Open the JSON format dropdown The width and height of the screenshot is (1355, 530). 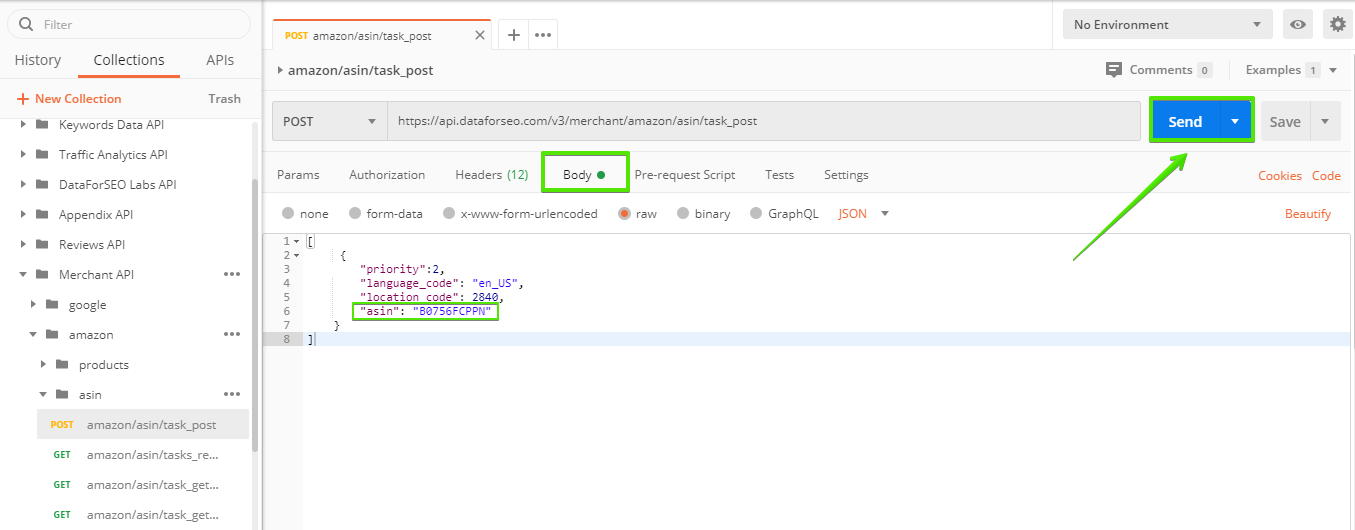pyautogui.click(x=864, y=213)
